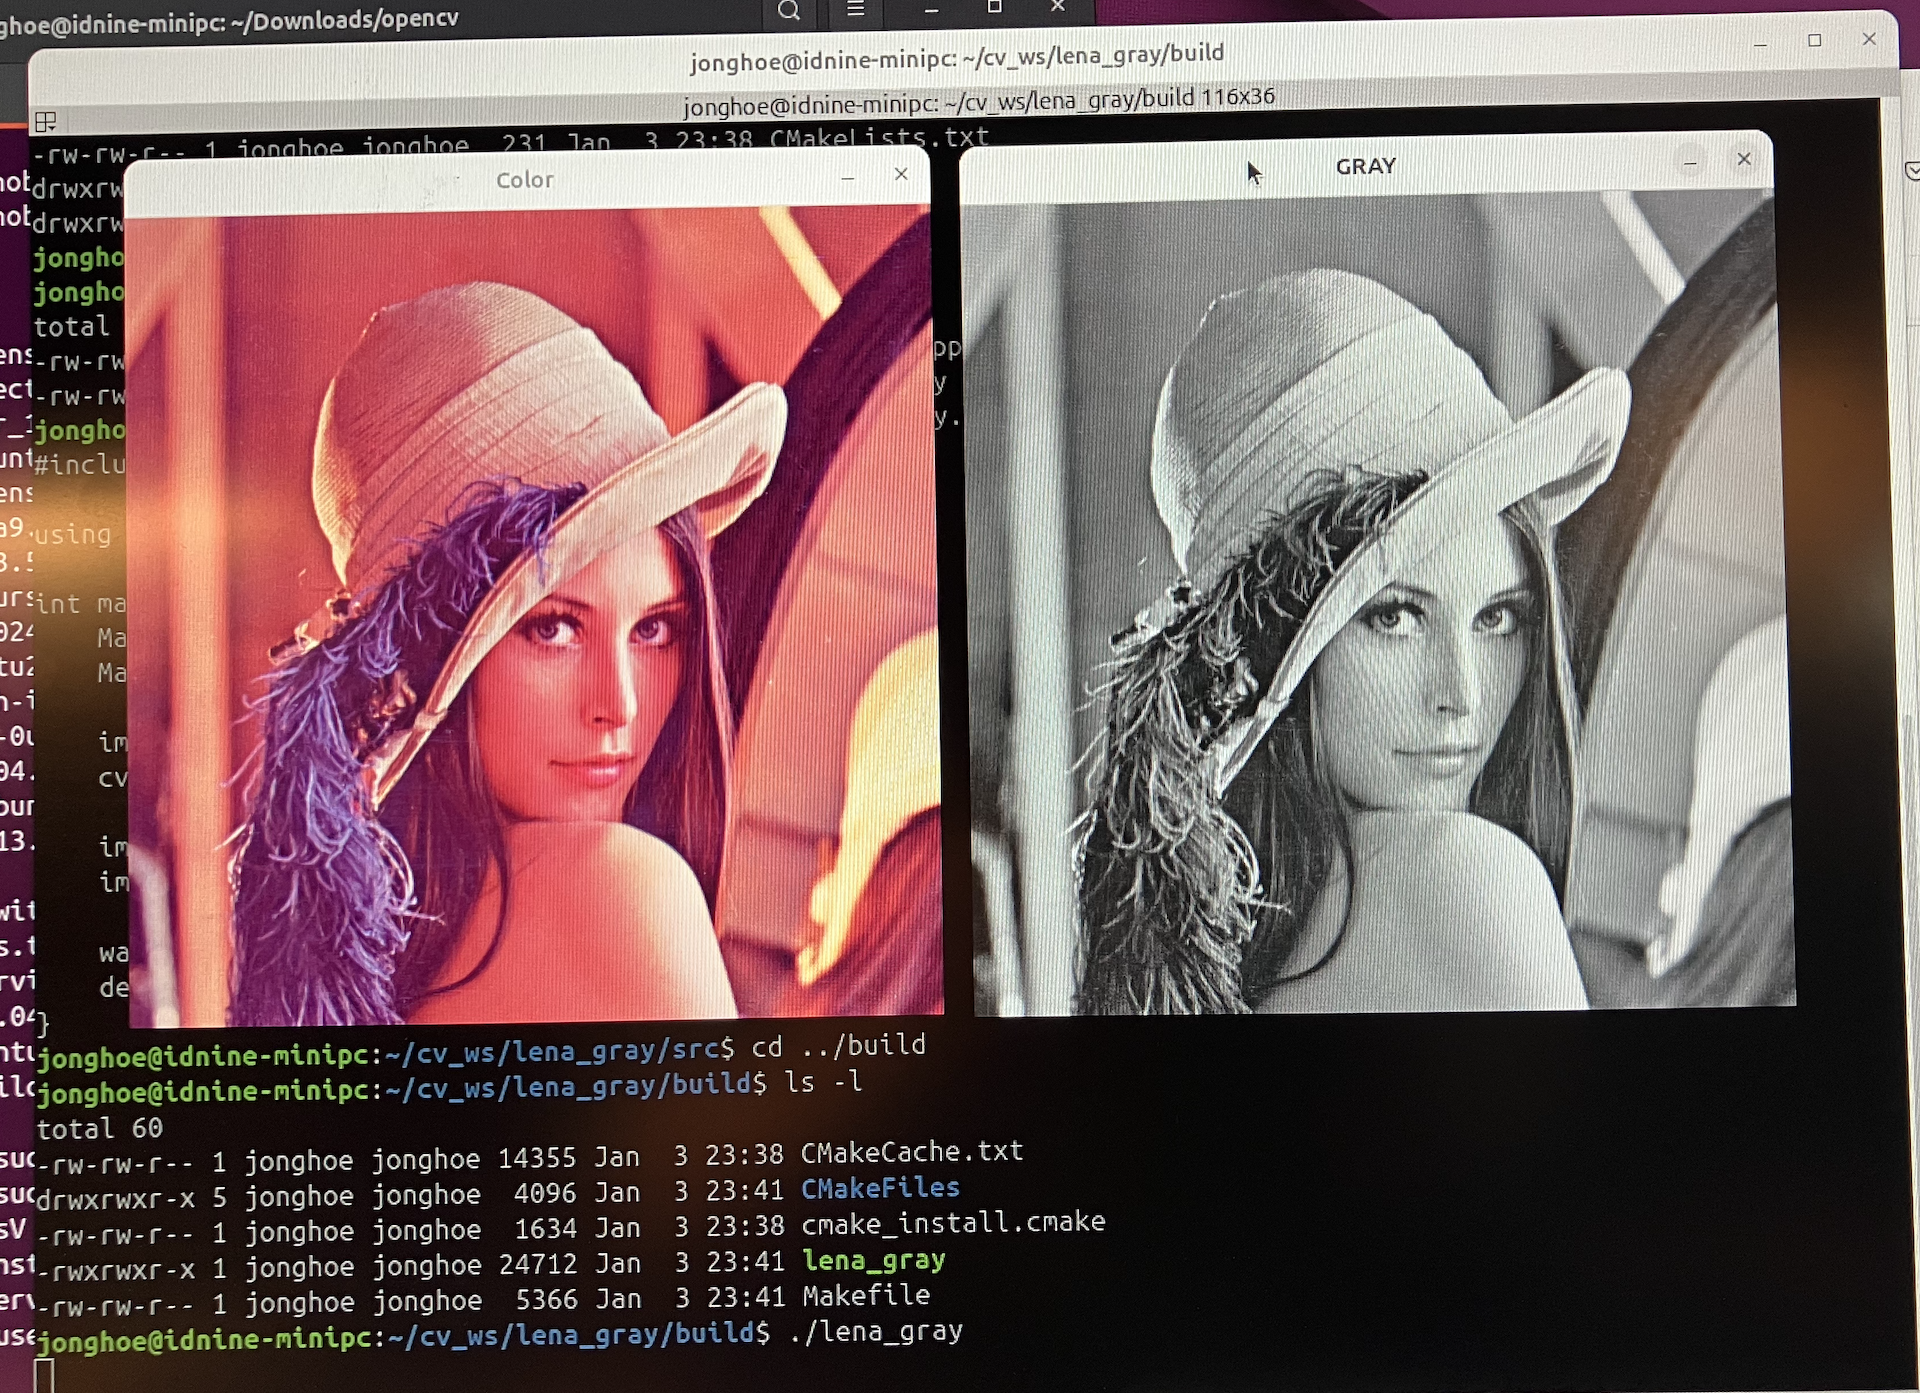Image resolution: width=1920 pixels, height=1393 pixels.
Task: Maximize the Downloads/opencv terminal window
Action: [x=994, y=8]
